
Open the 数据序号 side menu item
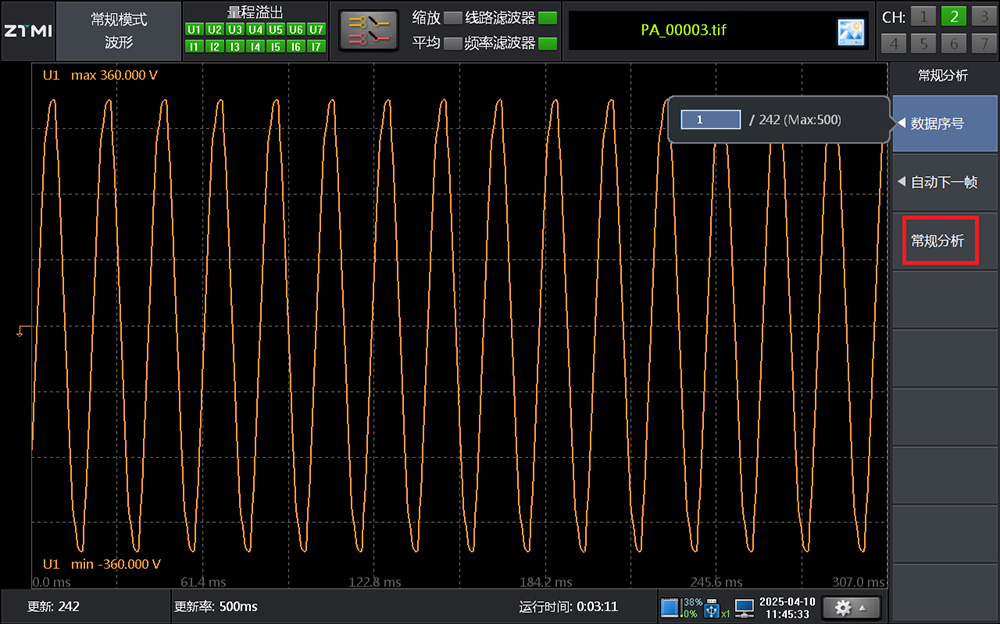pos(943,124)
